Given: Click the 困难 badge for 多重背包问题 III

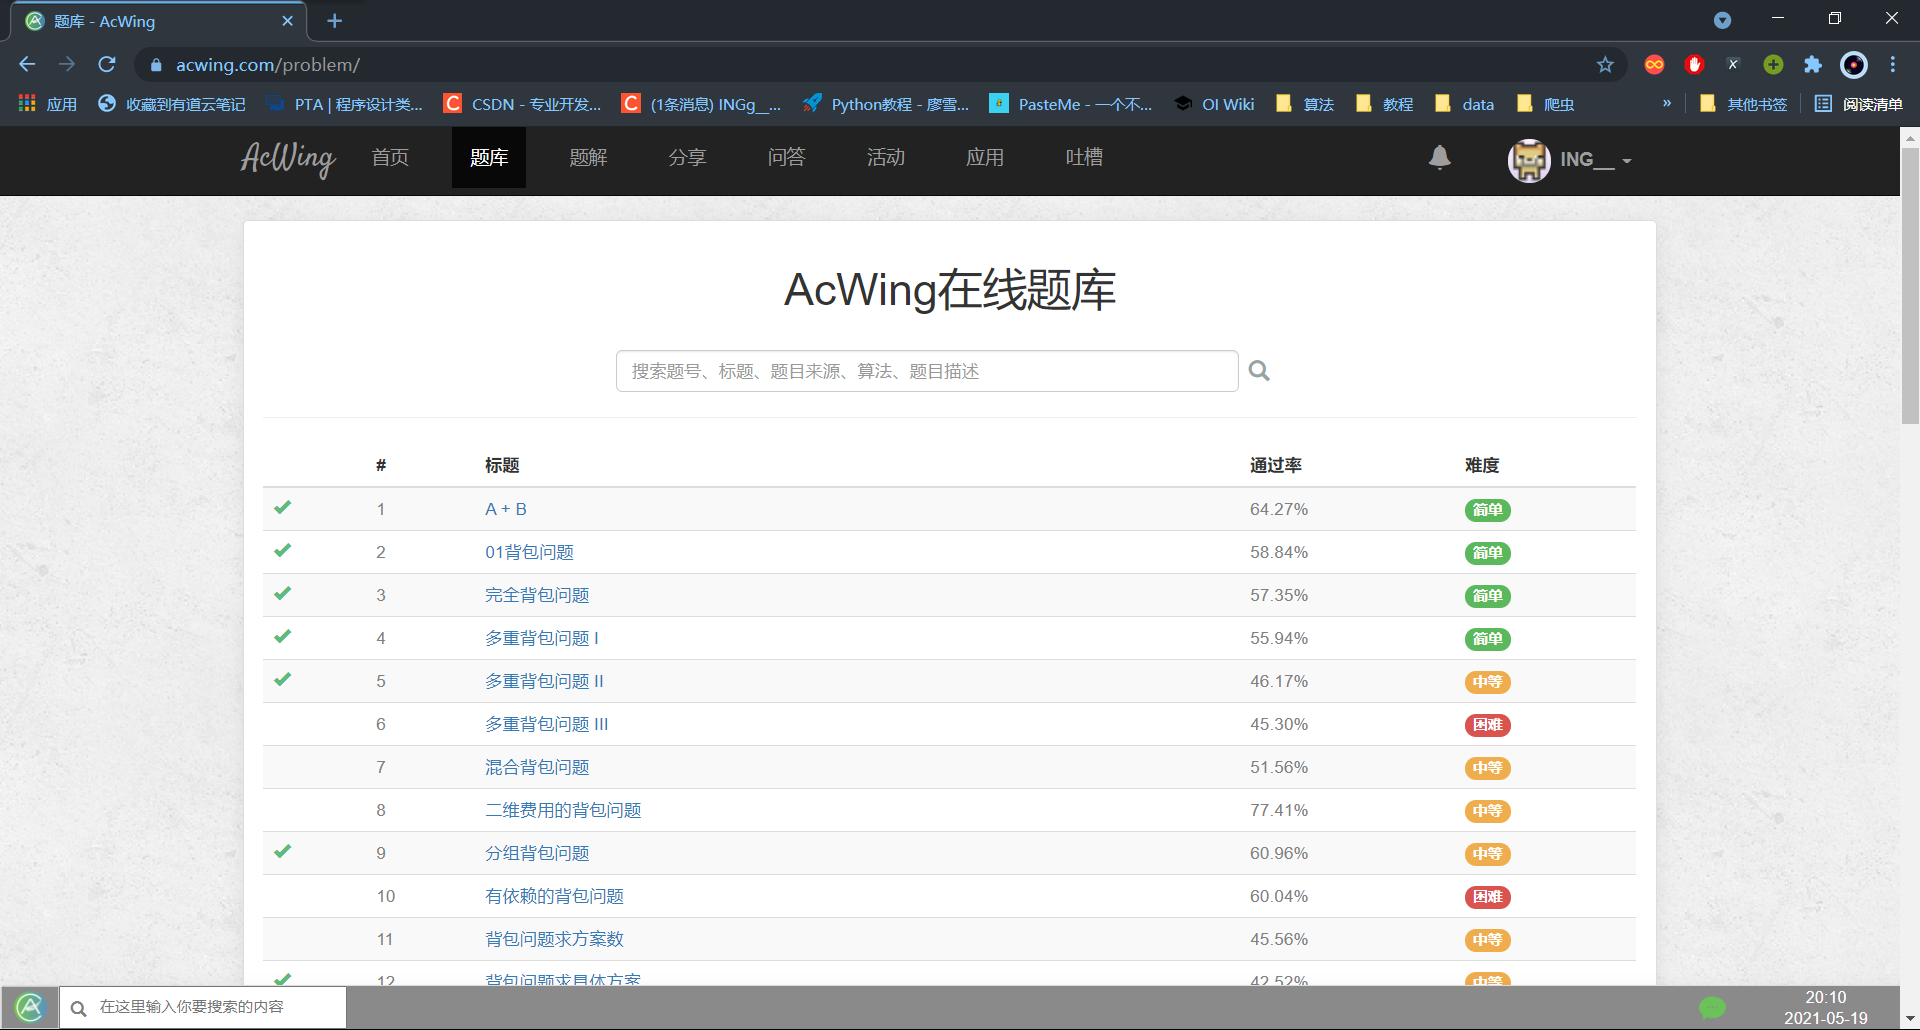Looking at the screenshot, I should coord(1487,725).
